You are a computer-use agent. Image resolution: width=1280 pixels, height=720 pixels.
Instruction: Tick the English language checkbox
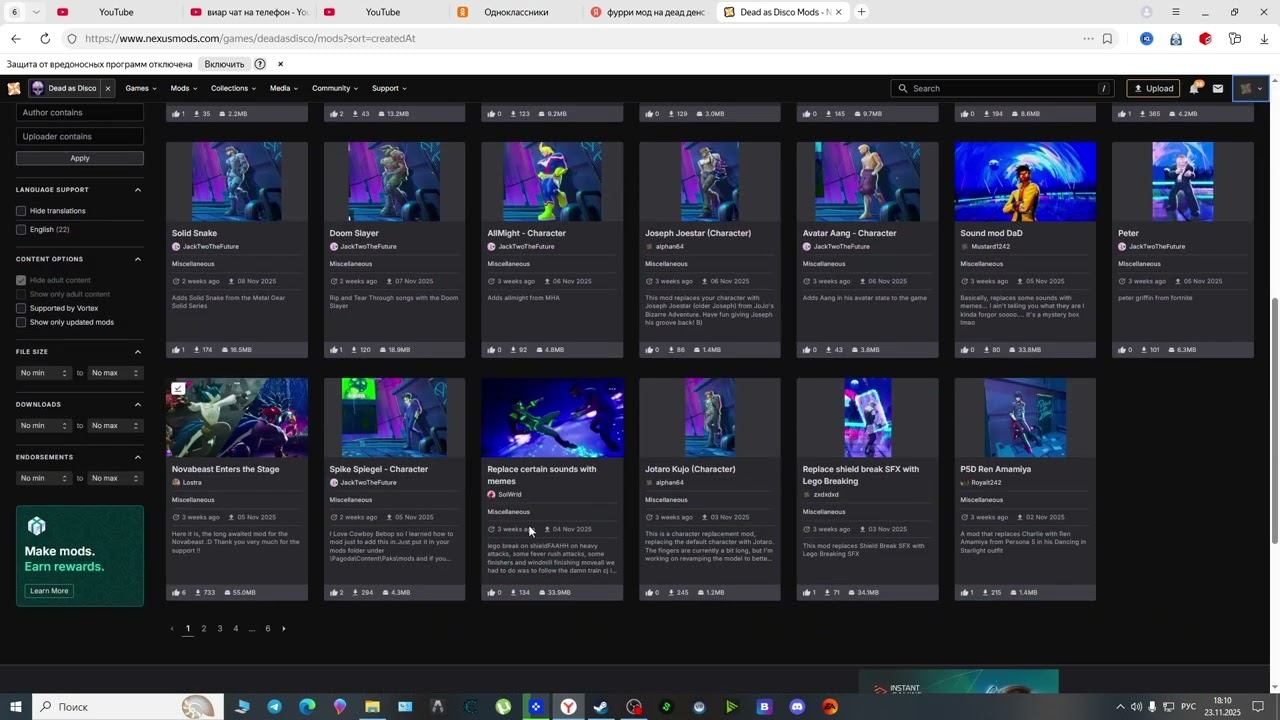click(21, 230)
